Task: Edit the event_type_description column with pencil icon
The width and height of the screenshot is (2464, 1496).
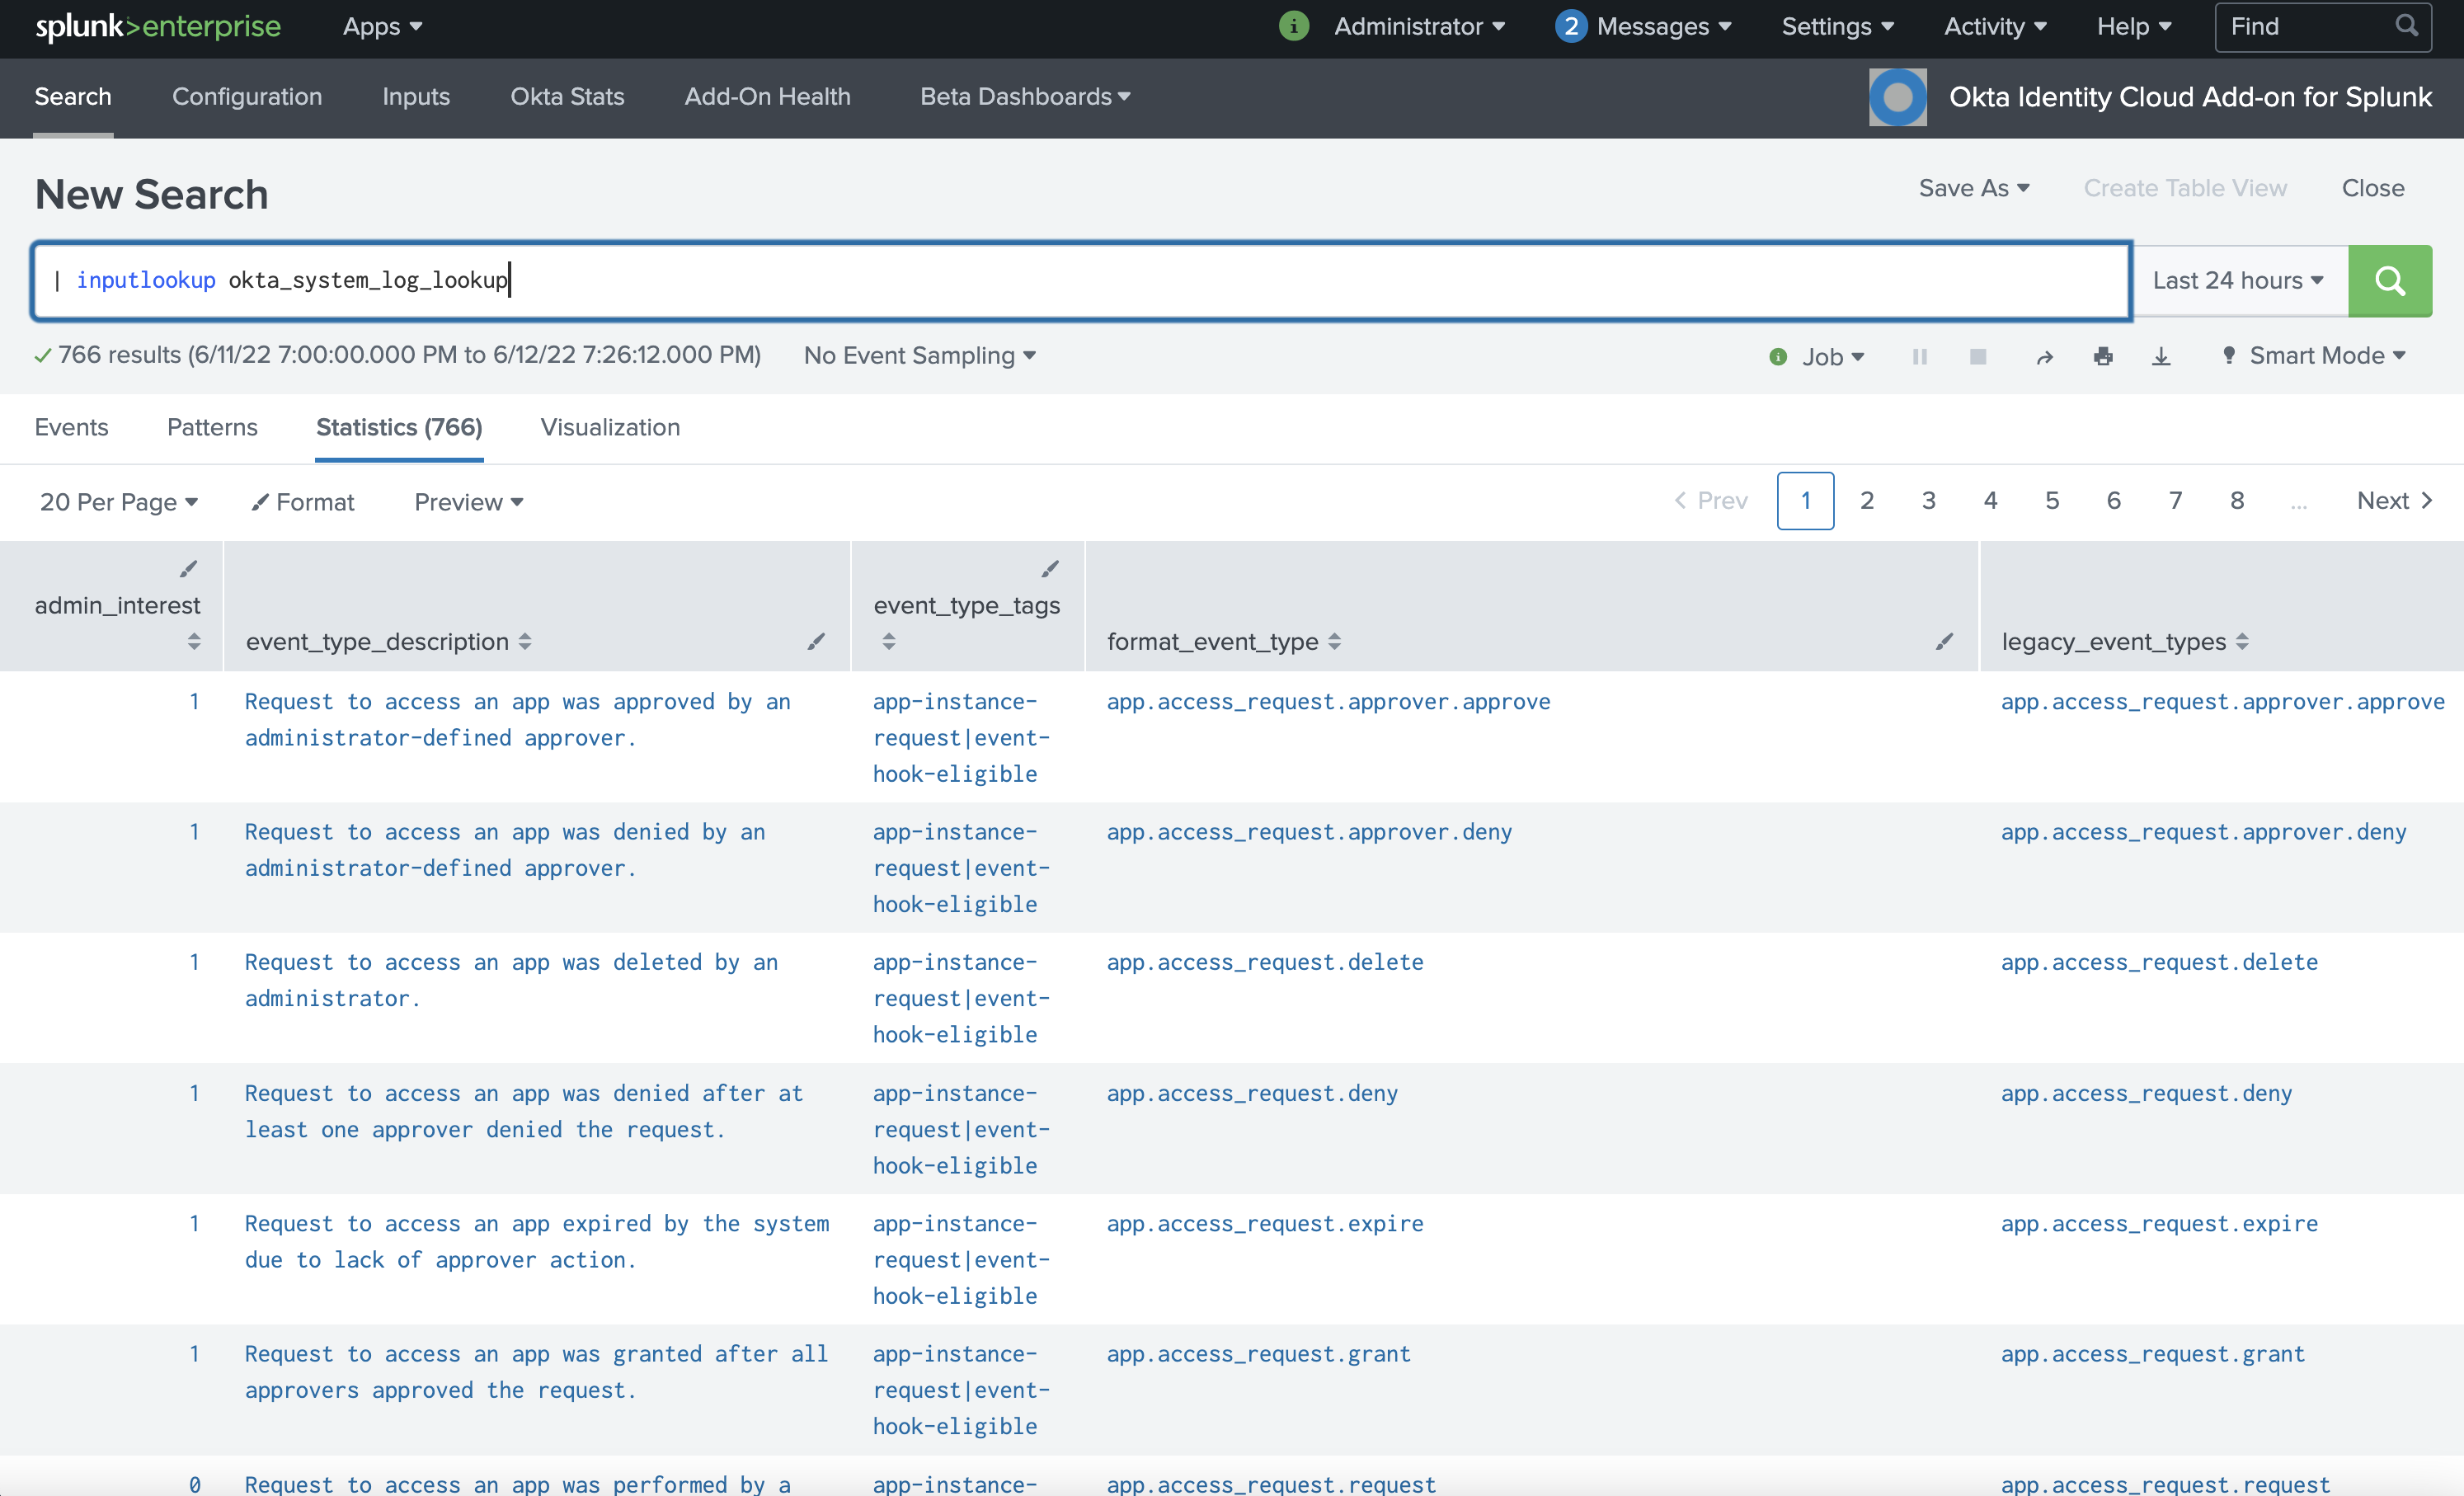Action: pos(816,641)
